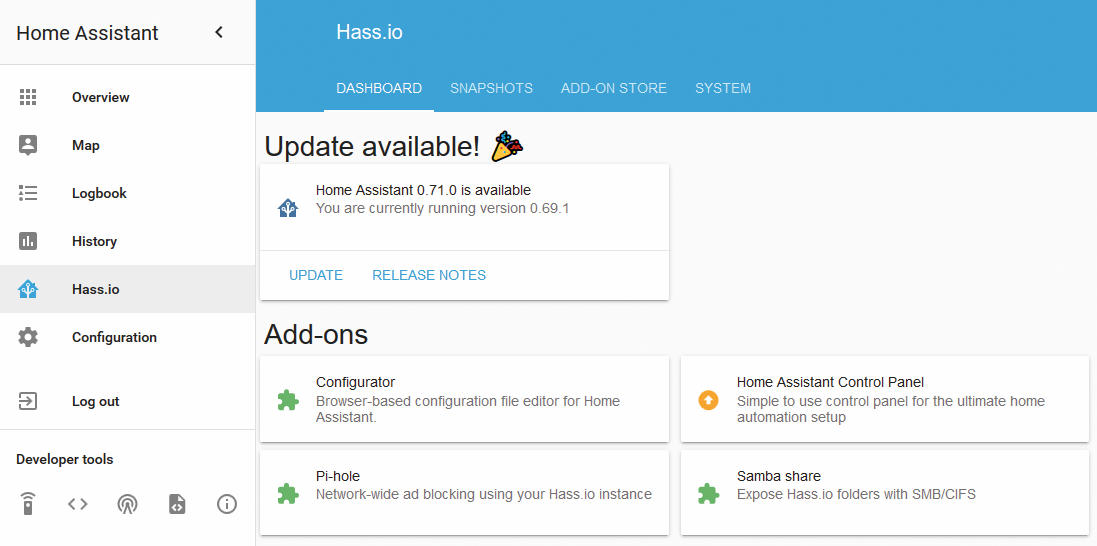Image resolution: width=1097 pixels, height=546 pixels.
Task: Open the Services remote developer tool
Action: tap(28, 503)
